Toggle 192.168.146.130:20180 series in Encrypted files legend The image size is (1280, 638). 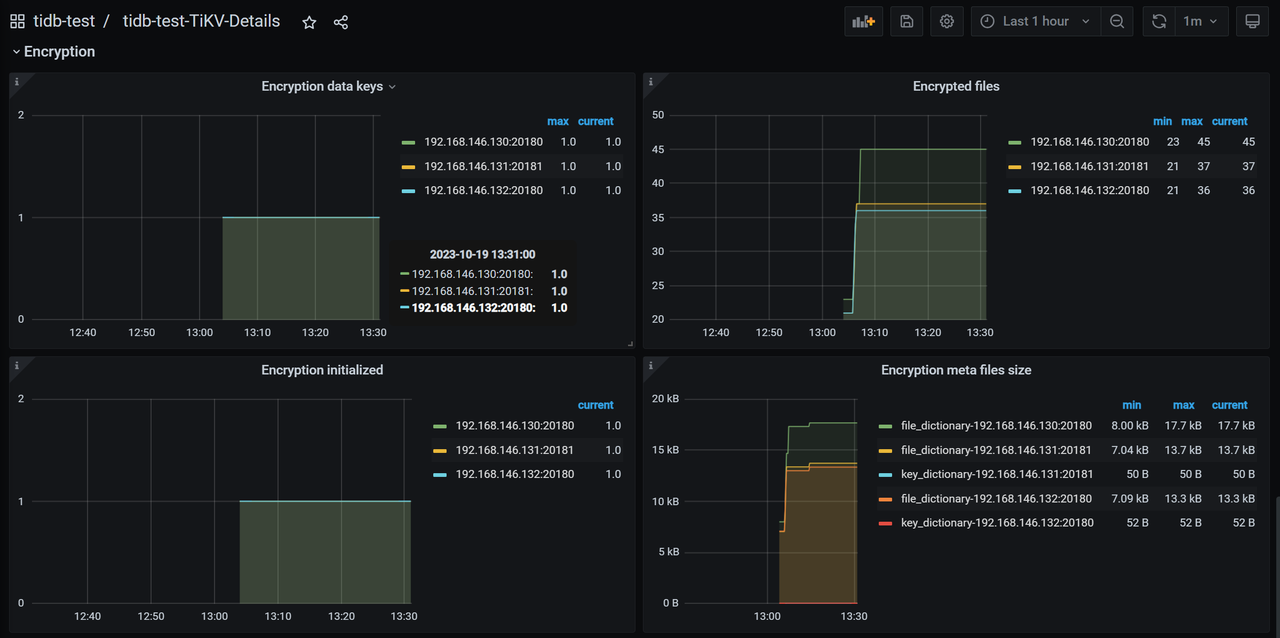1089,142
